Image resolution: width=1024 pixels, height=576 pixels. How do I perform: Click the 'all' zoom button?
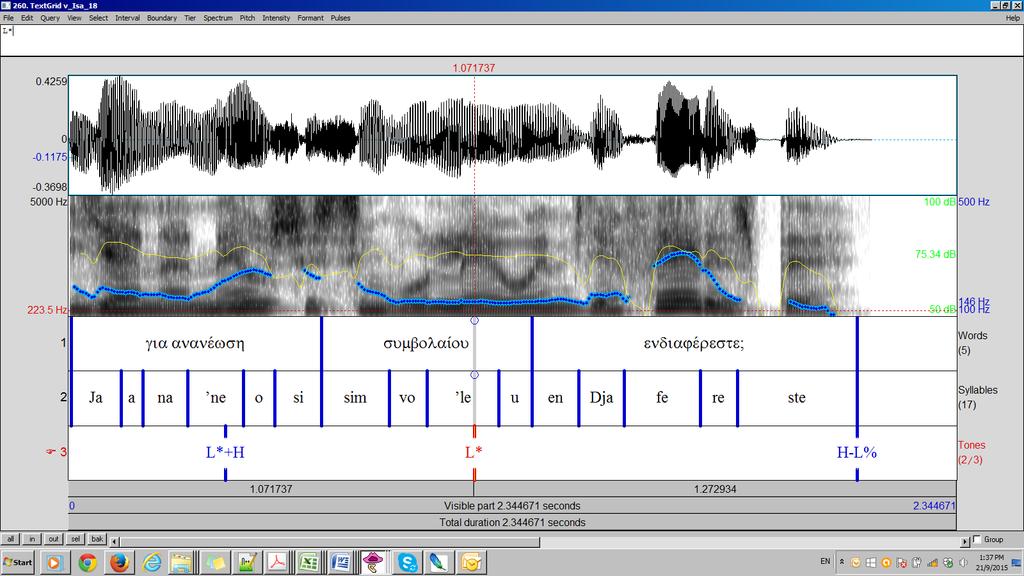(10, 539)
